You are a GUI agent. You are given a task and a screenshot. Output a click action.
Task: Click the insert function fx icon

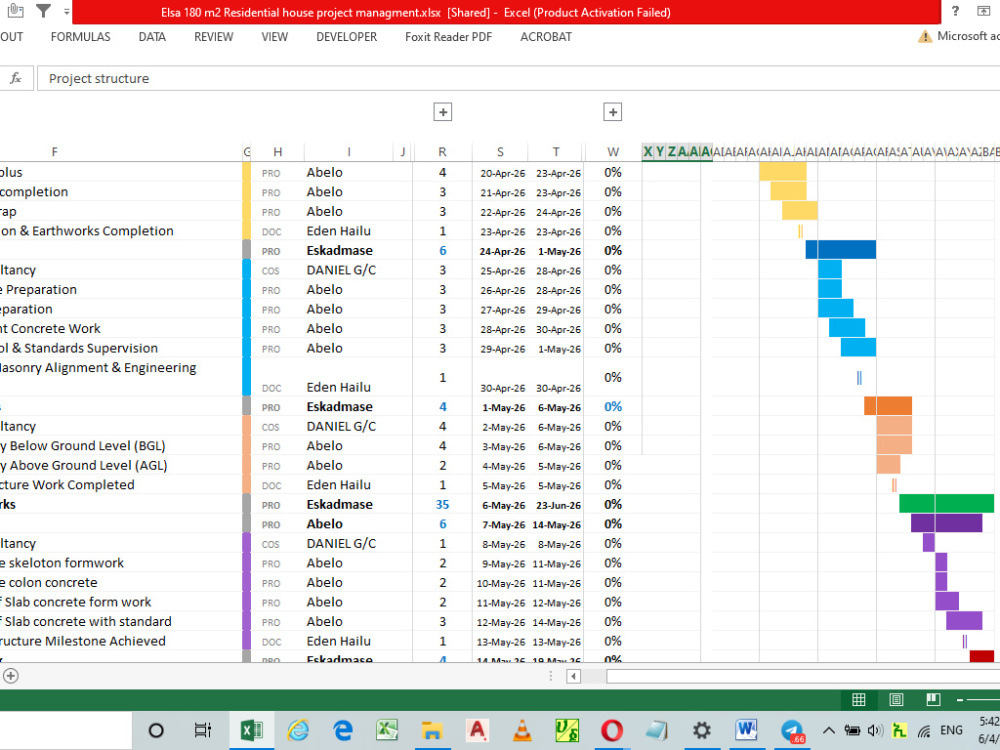[x=15, y=78]
